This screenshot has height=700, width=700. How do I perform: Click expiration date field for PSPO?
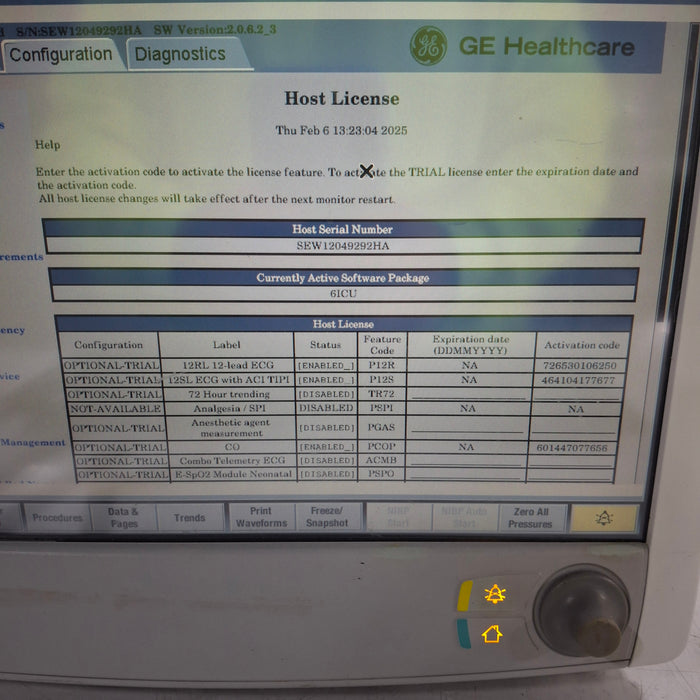tap(465, 474)
